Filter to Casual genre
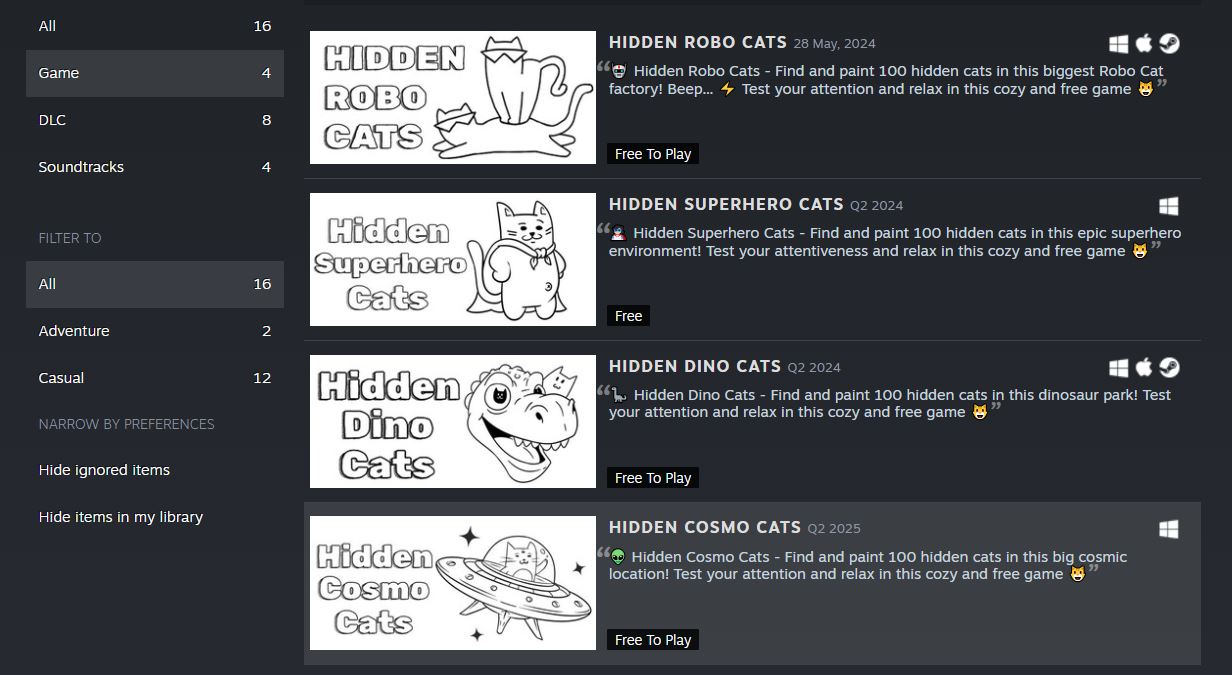The height and width of the screenshot is (675, 1232). coord(155,378)
